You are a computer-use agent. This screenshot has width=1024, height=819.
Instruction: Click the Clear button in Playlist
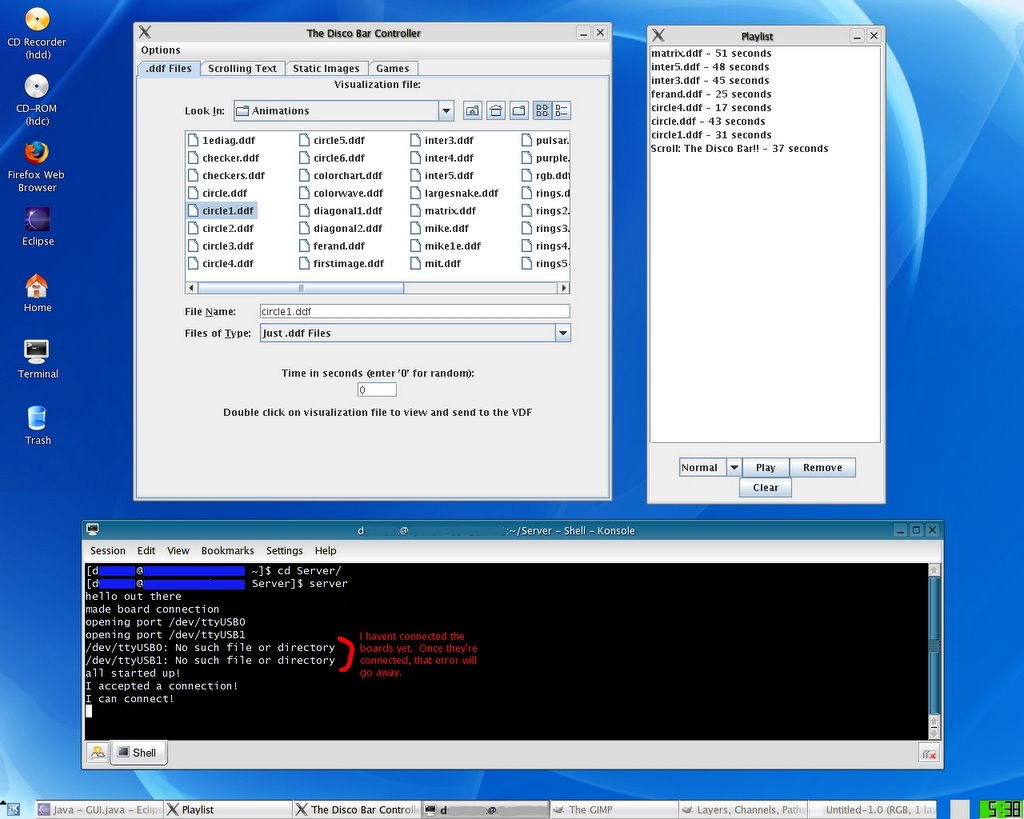(x=765, y=487)
